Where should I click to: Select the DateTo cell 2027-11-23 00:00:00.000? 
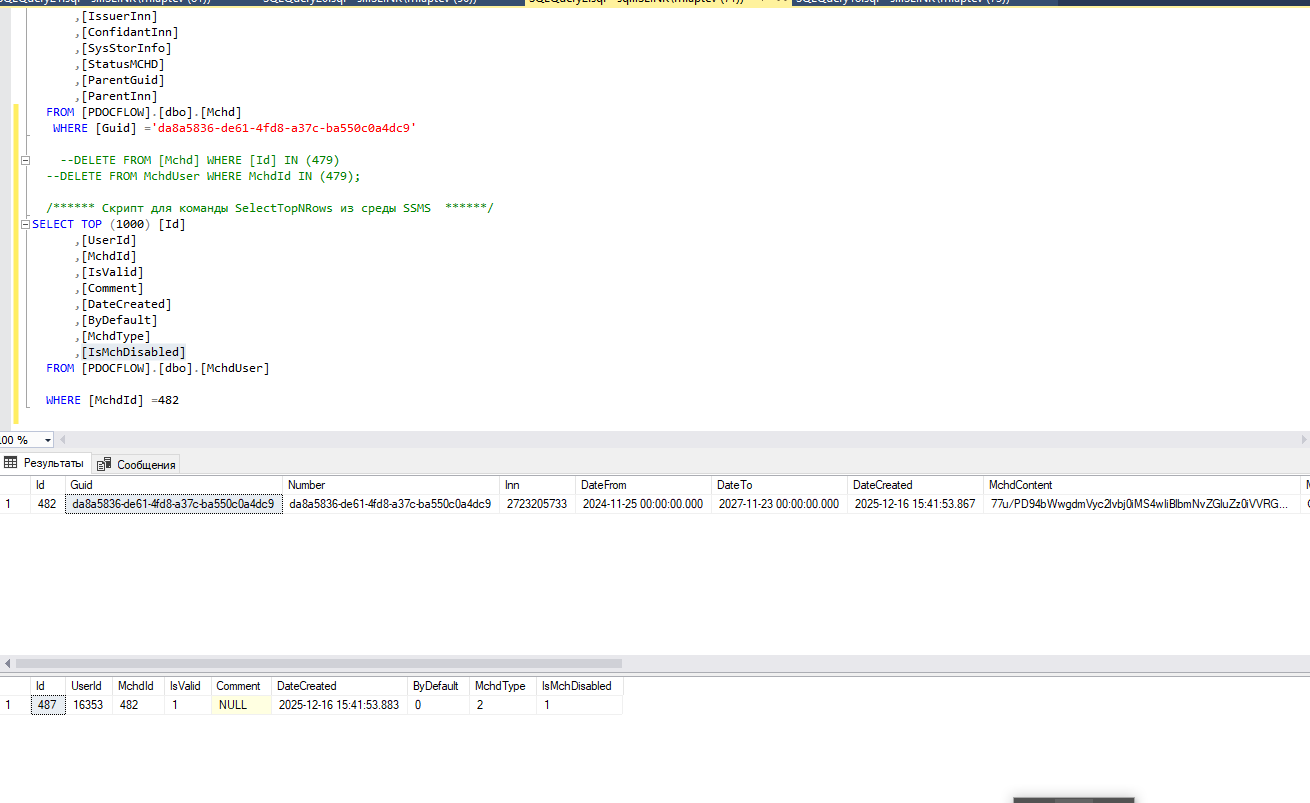point(779,504)
